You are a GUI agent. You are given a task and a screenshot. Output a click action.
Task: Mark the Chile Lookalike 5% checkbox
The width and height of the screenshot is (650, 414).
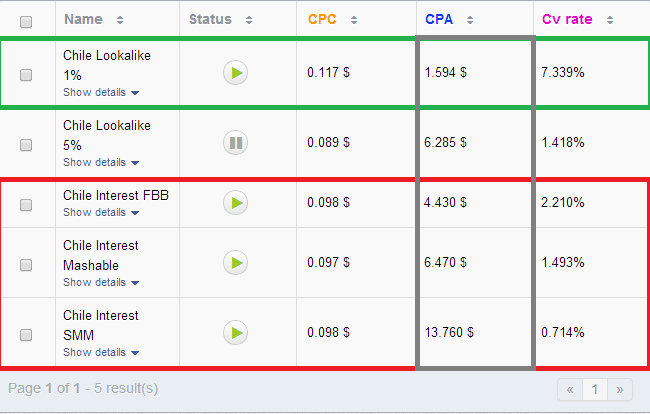[x=26, y=145]
